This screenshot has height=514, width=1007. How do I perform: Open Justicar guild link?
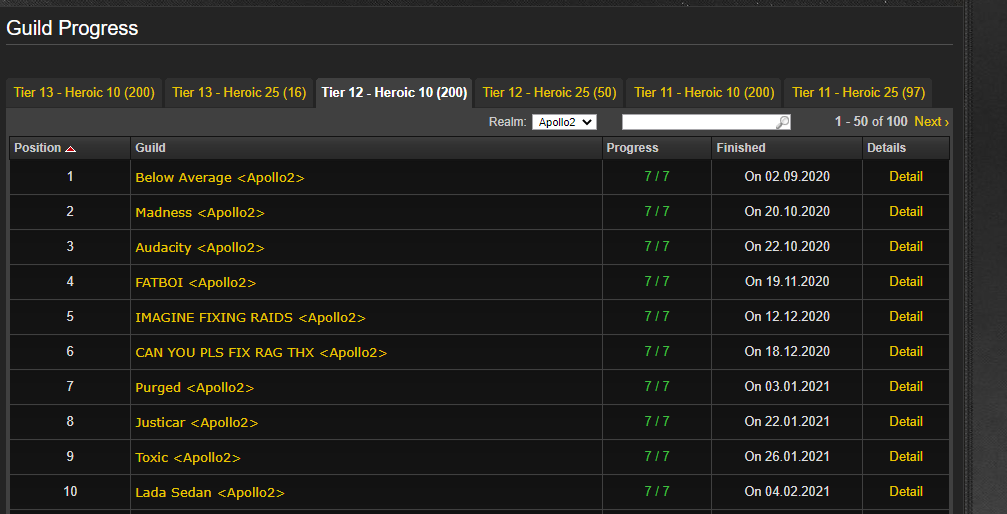click(x=197, y=422)
